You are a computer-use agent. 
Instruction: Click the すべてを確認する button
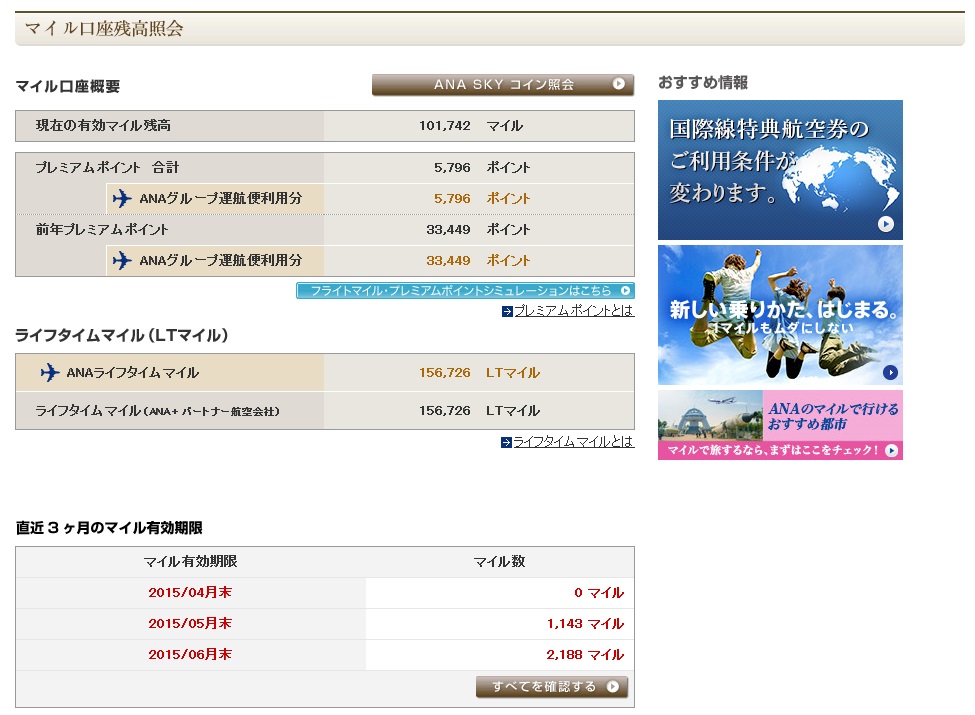(552, 686)
